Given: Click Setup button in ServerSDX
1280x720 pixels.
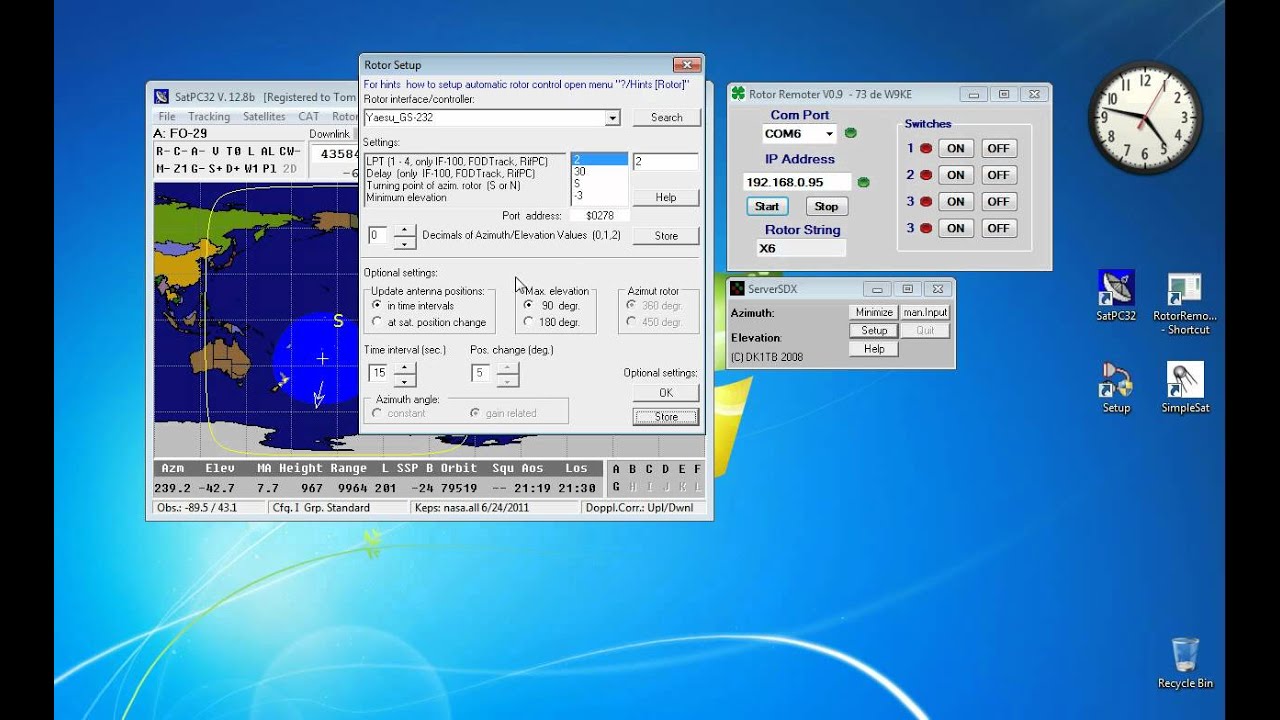Looking at the screenshot, I should coord(874,330).
